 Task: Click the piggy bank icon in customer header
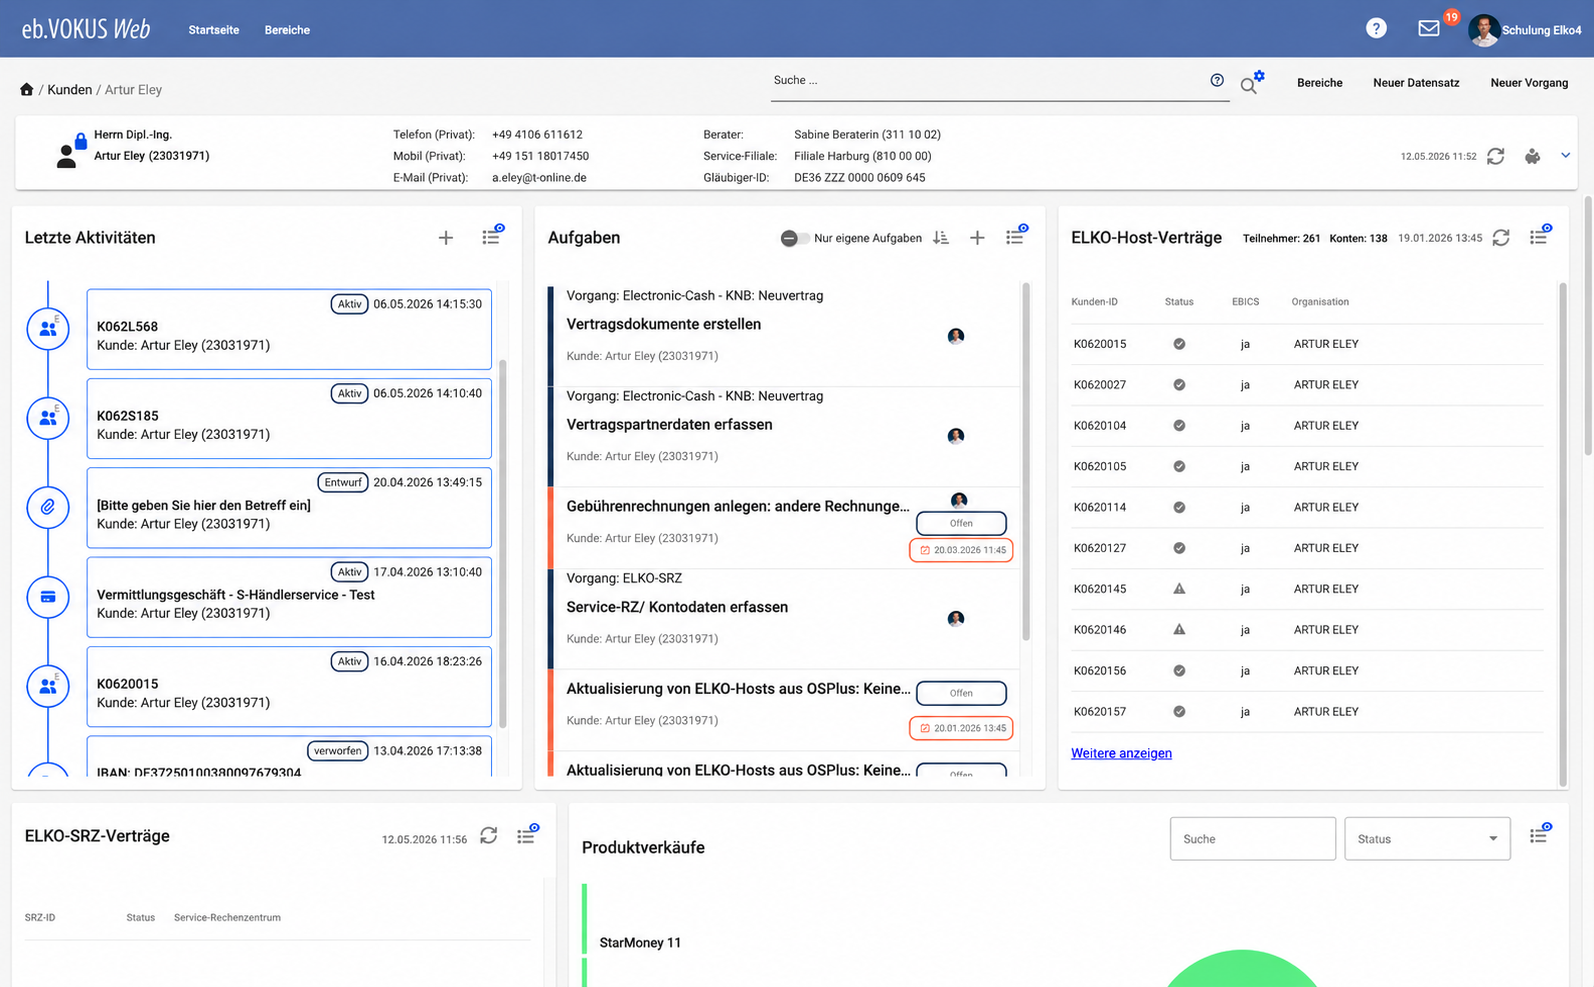1532,156
